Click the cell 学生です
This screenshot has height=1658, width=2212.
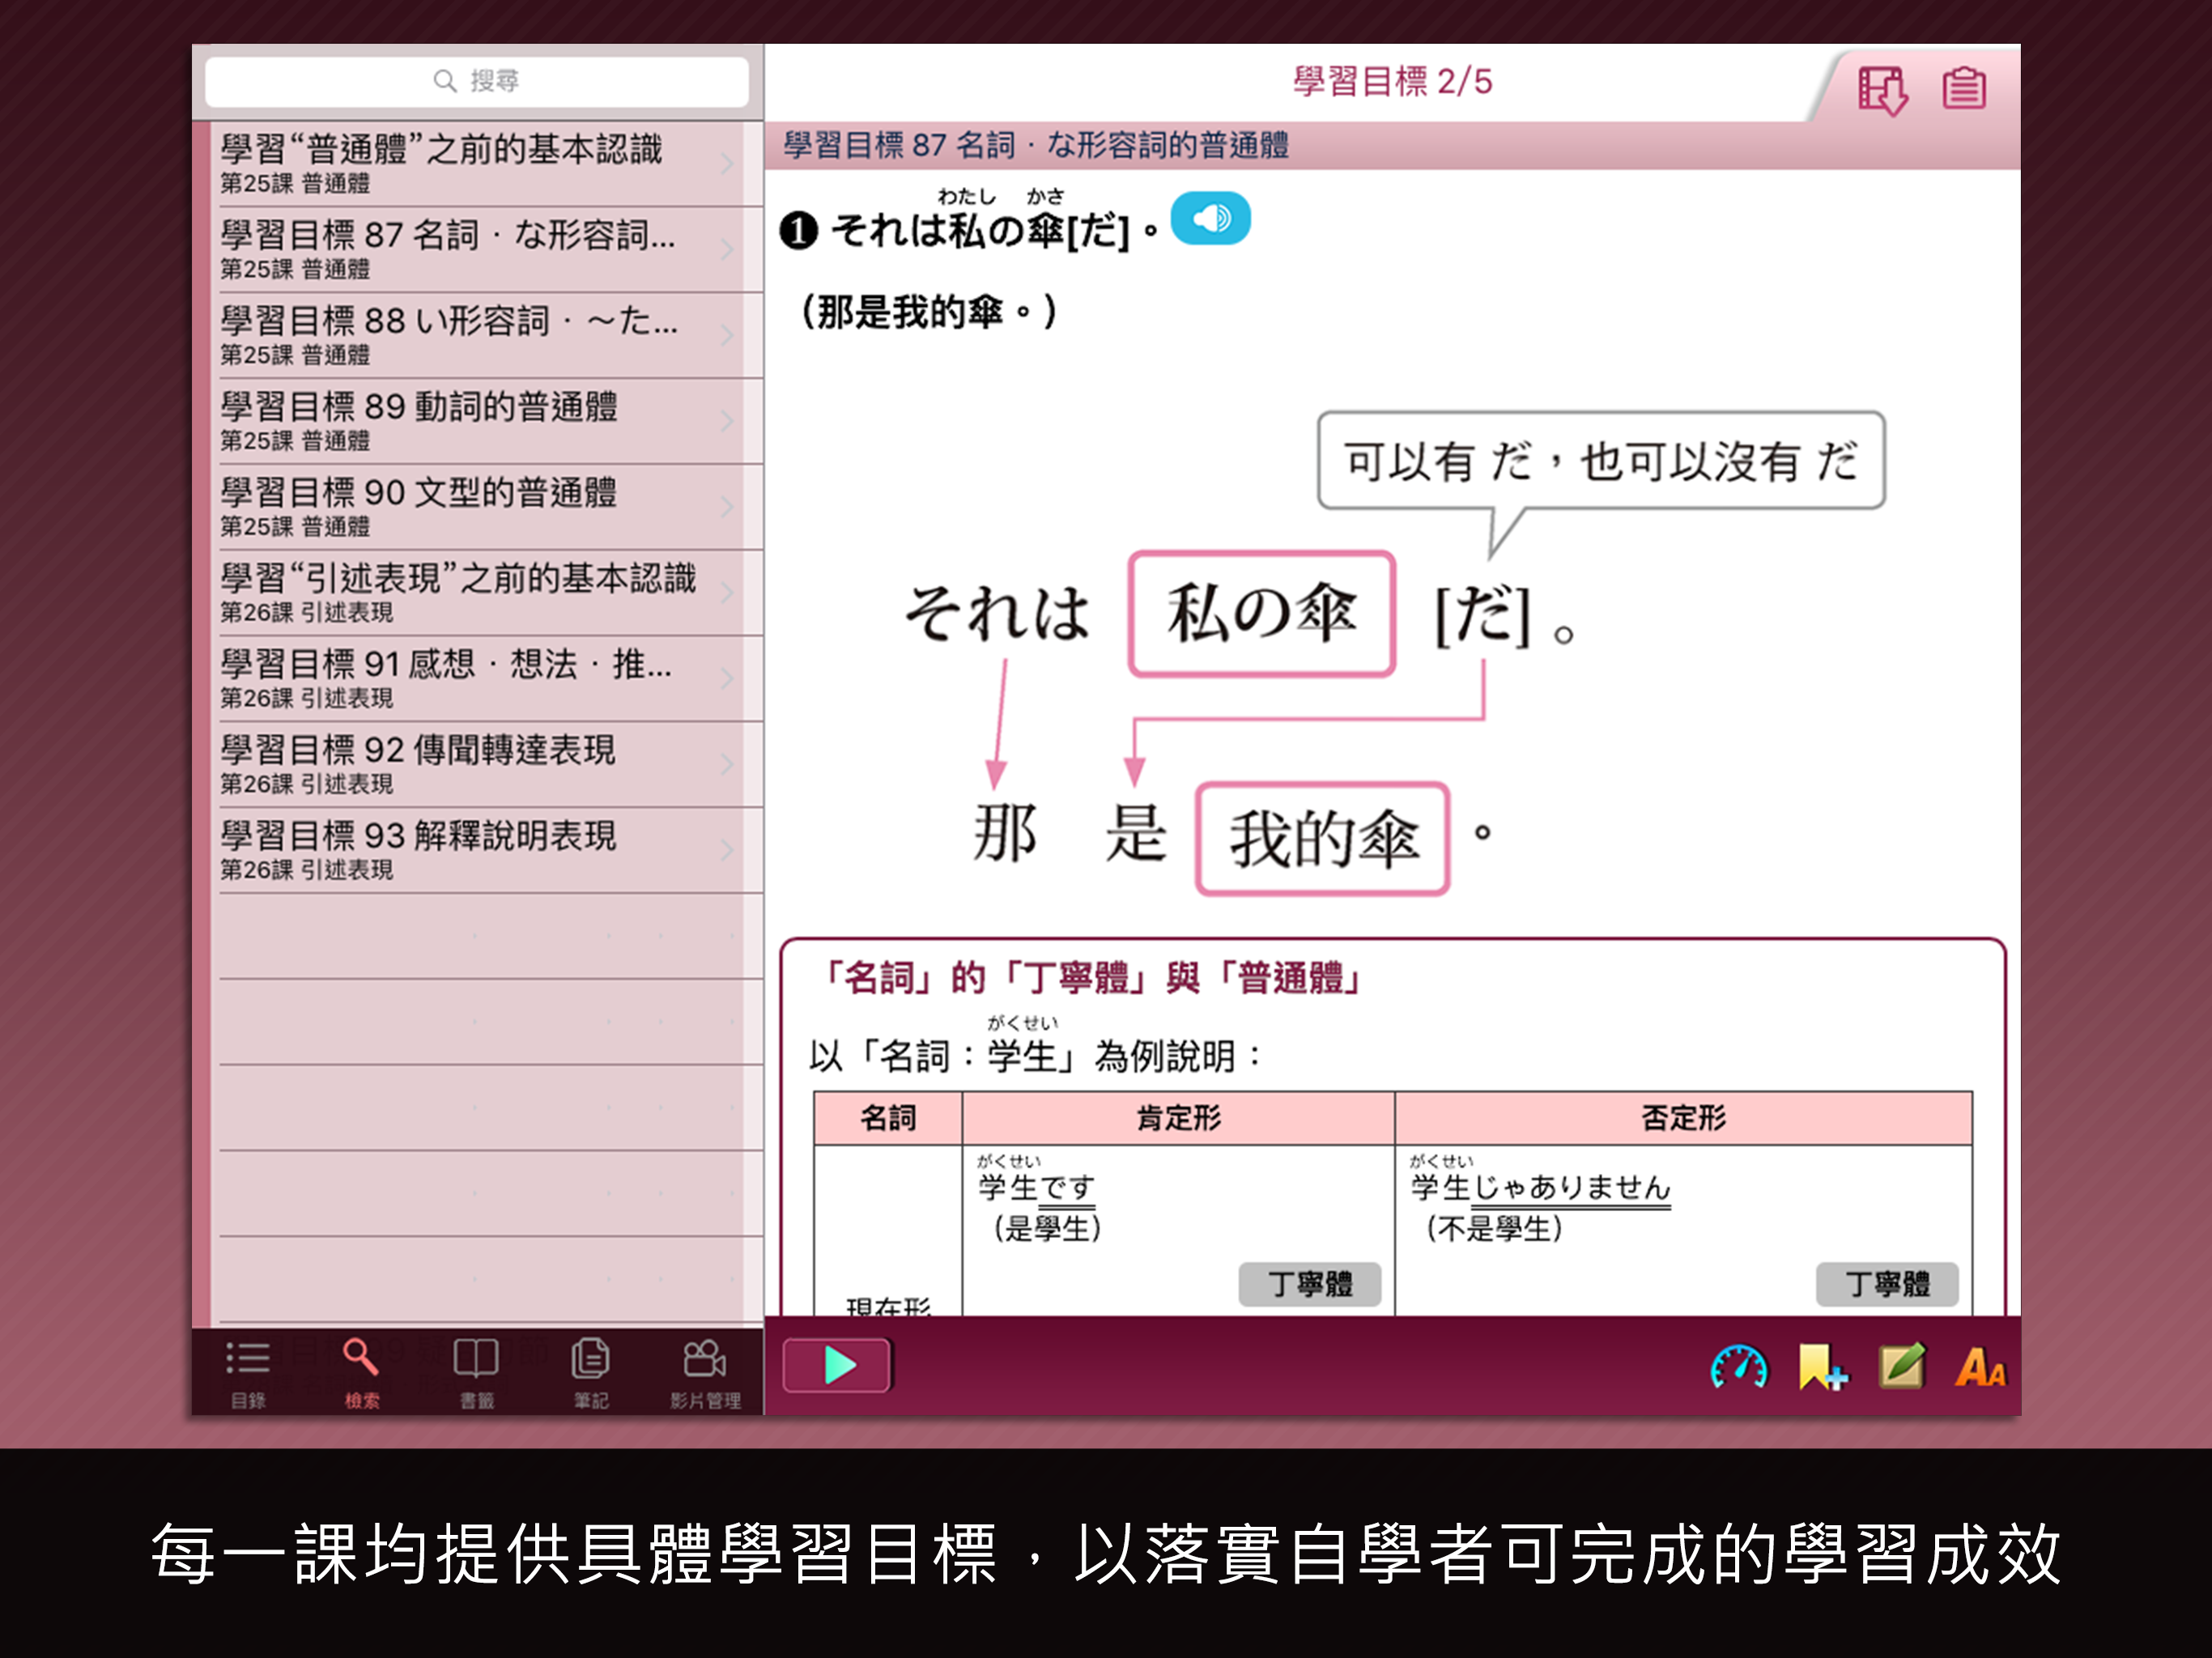[x=1036, y=1187]
